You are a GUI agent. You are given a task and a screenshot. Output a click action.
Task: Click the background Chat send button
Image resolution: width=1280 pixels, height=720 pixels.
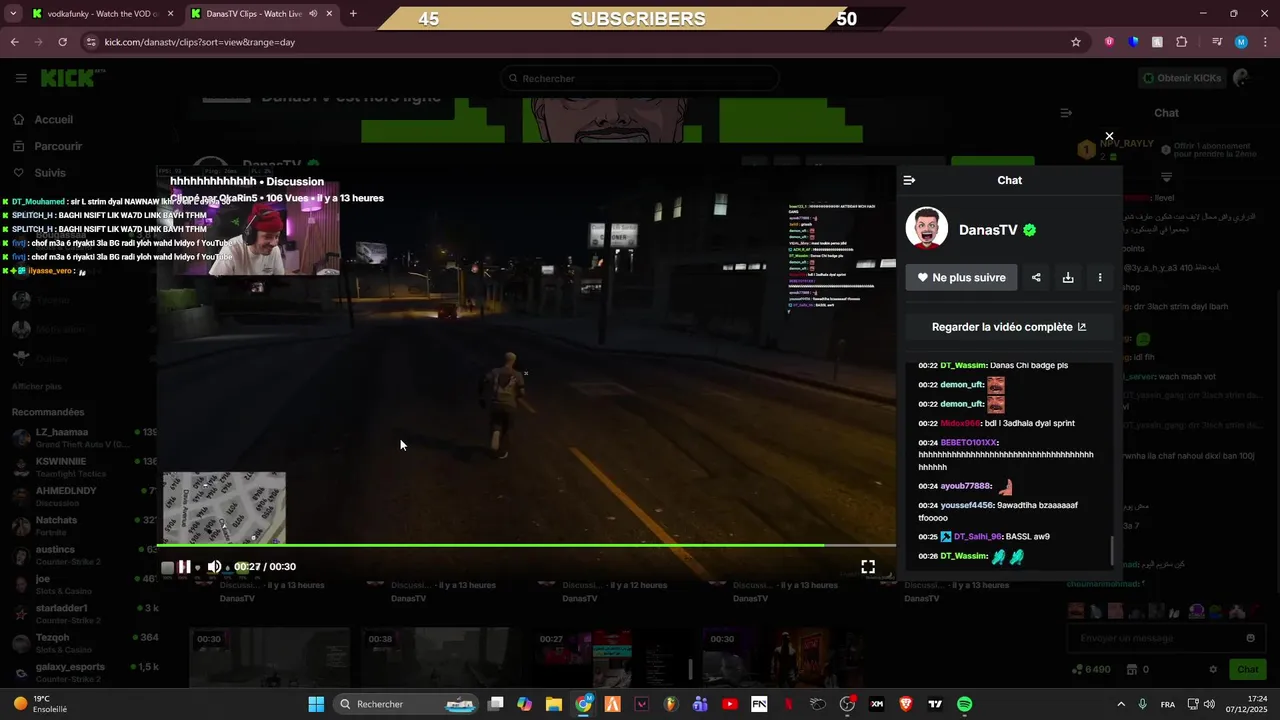pos(1248,669)
